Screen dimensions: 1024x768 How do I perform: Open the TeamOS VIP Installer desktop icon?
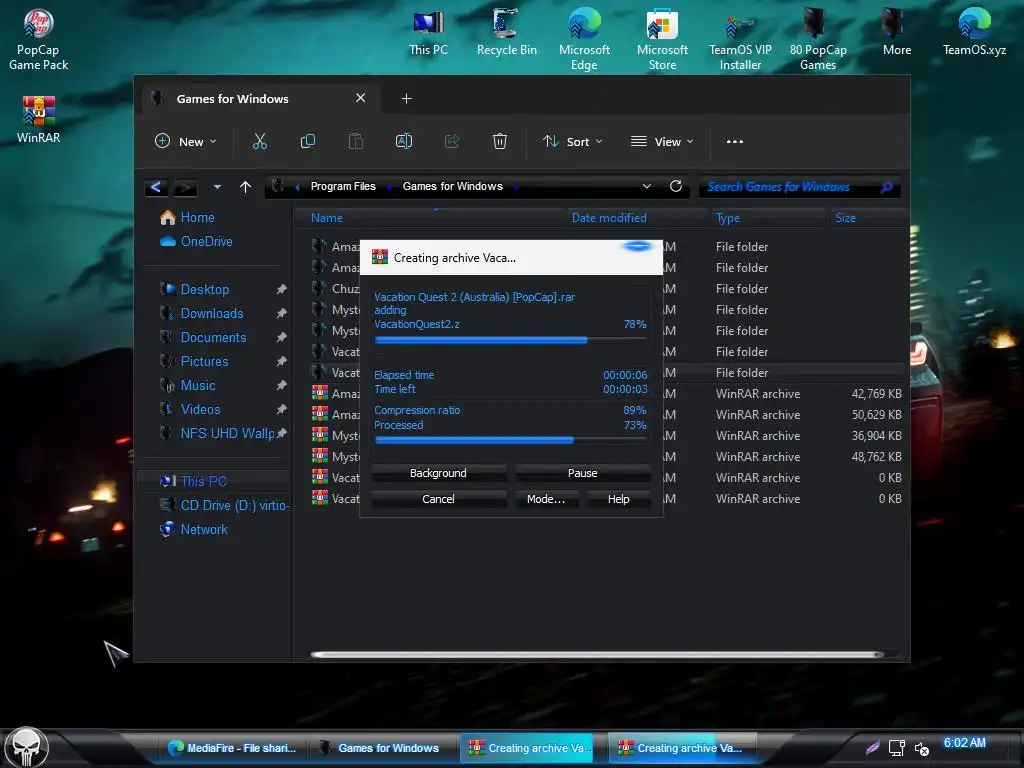click(740, 40)
